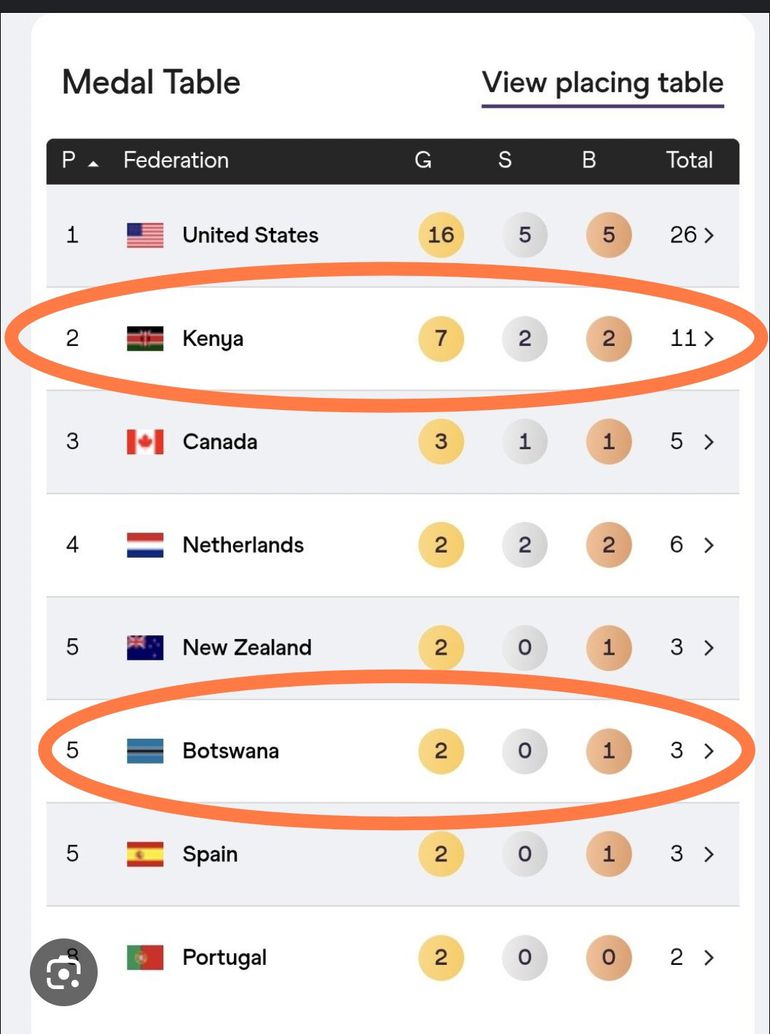Click the Canada bronze medal count badge
Viewport: 770px width, 1034px height.
point(608,442)
